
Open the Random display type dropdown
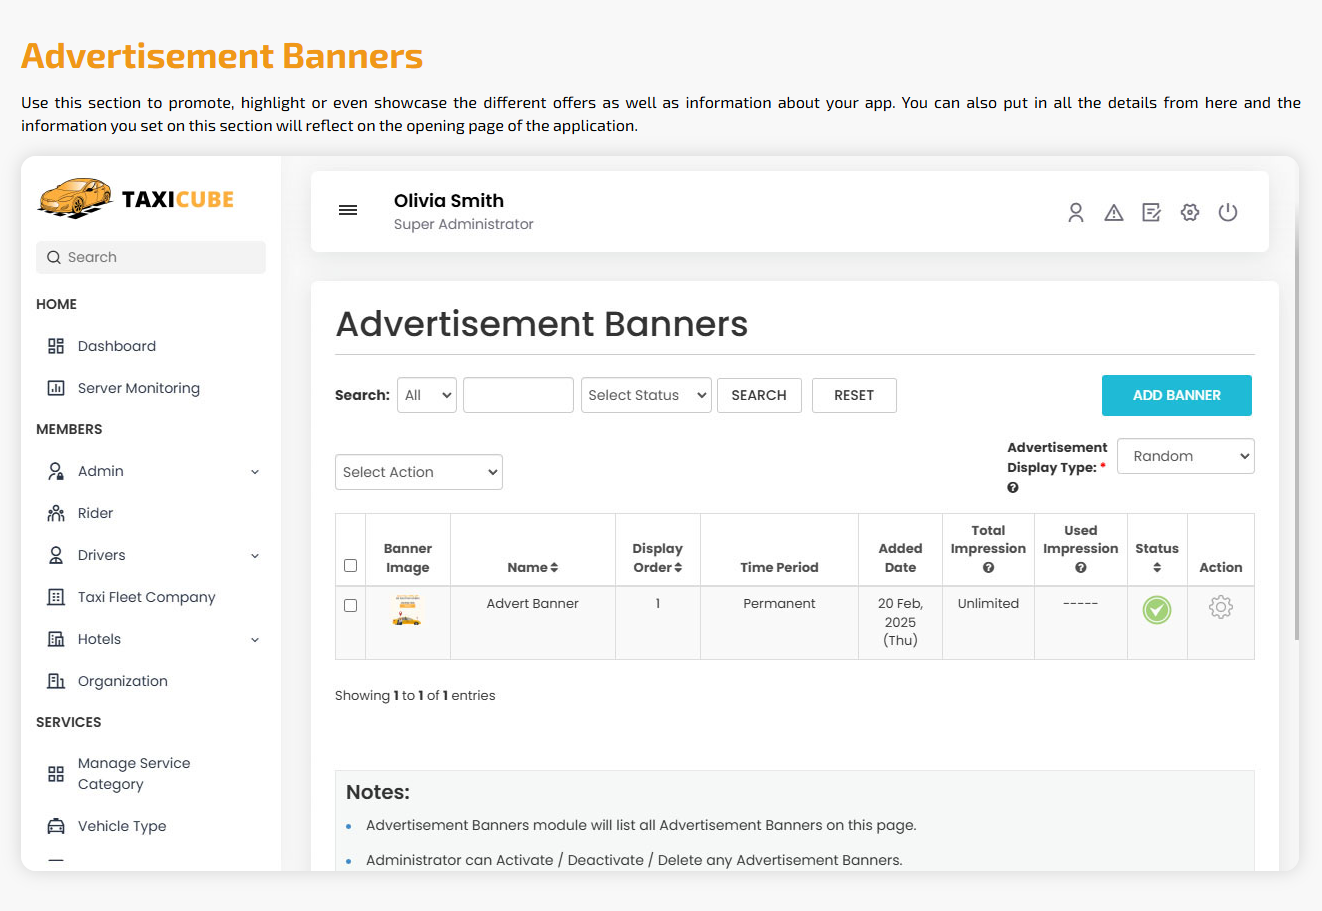point(1186,456)
